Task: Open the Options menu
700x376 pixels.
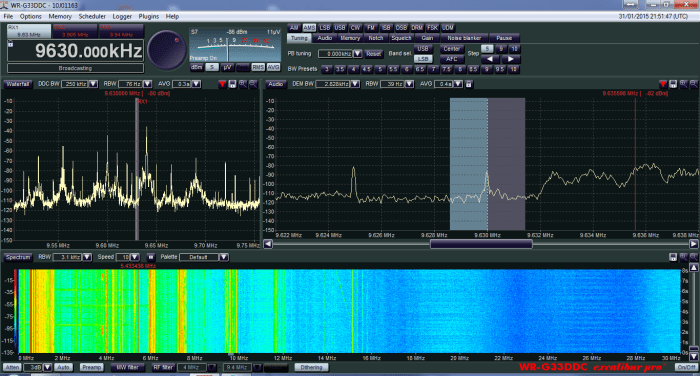Action: pyautogui.click(x=31, y=17)
